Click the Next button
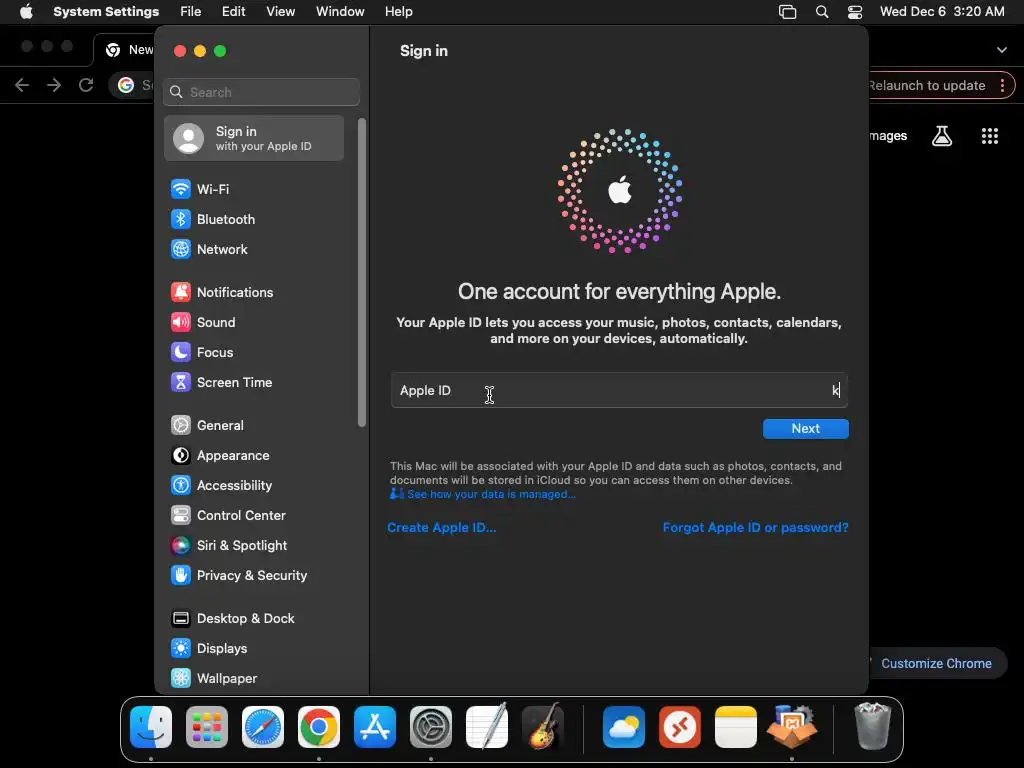 point(806,429)
